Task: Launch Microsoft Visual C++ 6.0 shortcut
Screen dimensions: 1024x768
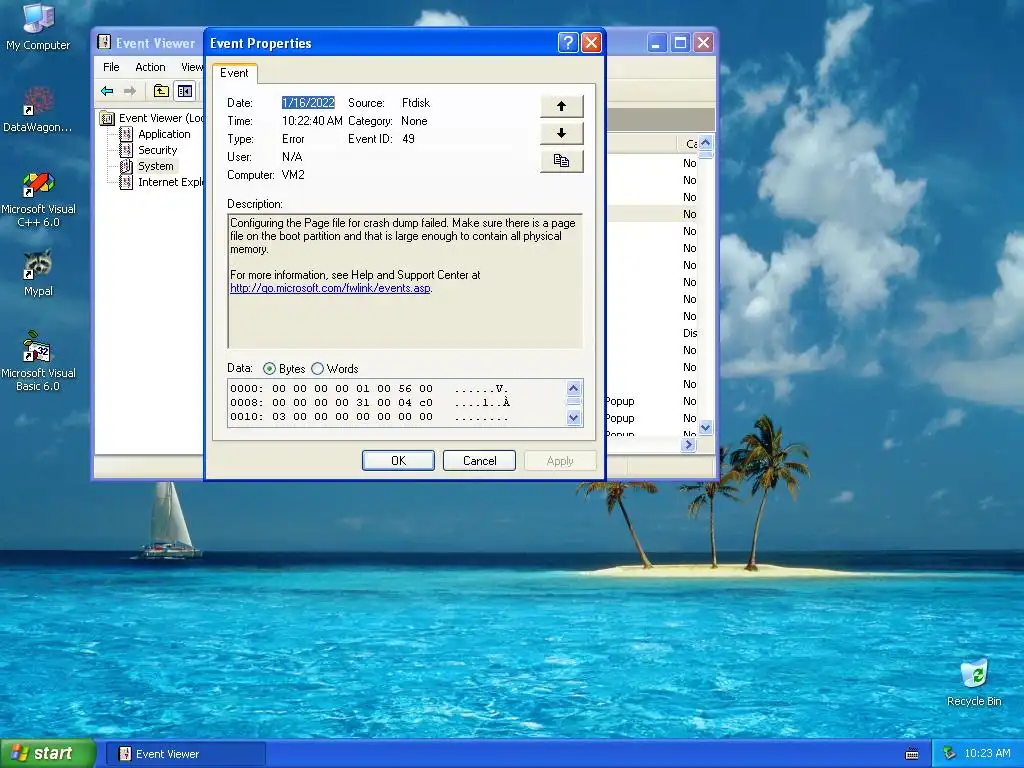Action: (x=38, y=199)
